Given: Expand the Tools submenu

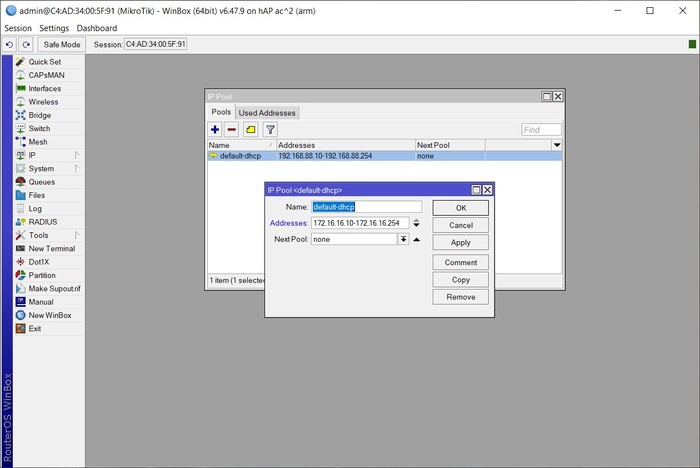Looking at the screenshot, I should [49, 235].
